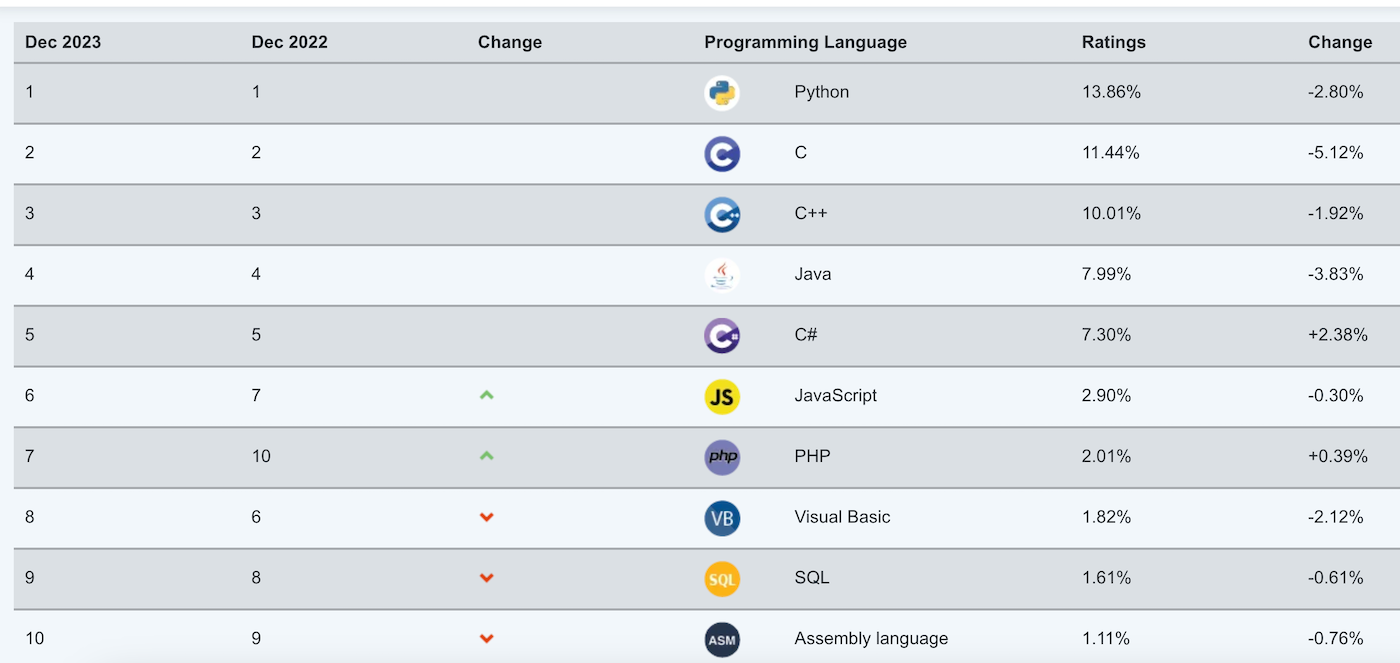Click the C language logo

coord(722,152)
